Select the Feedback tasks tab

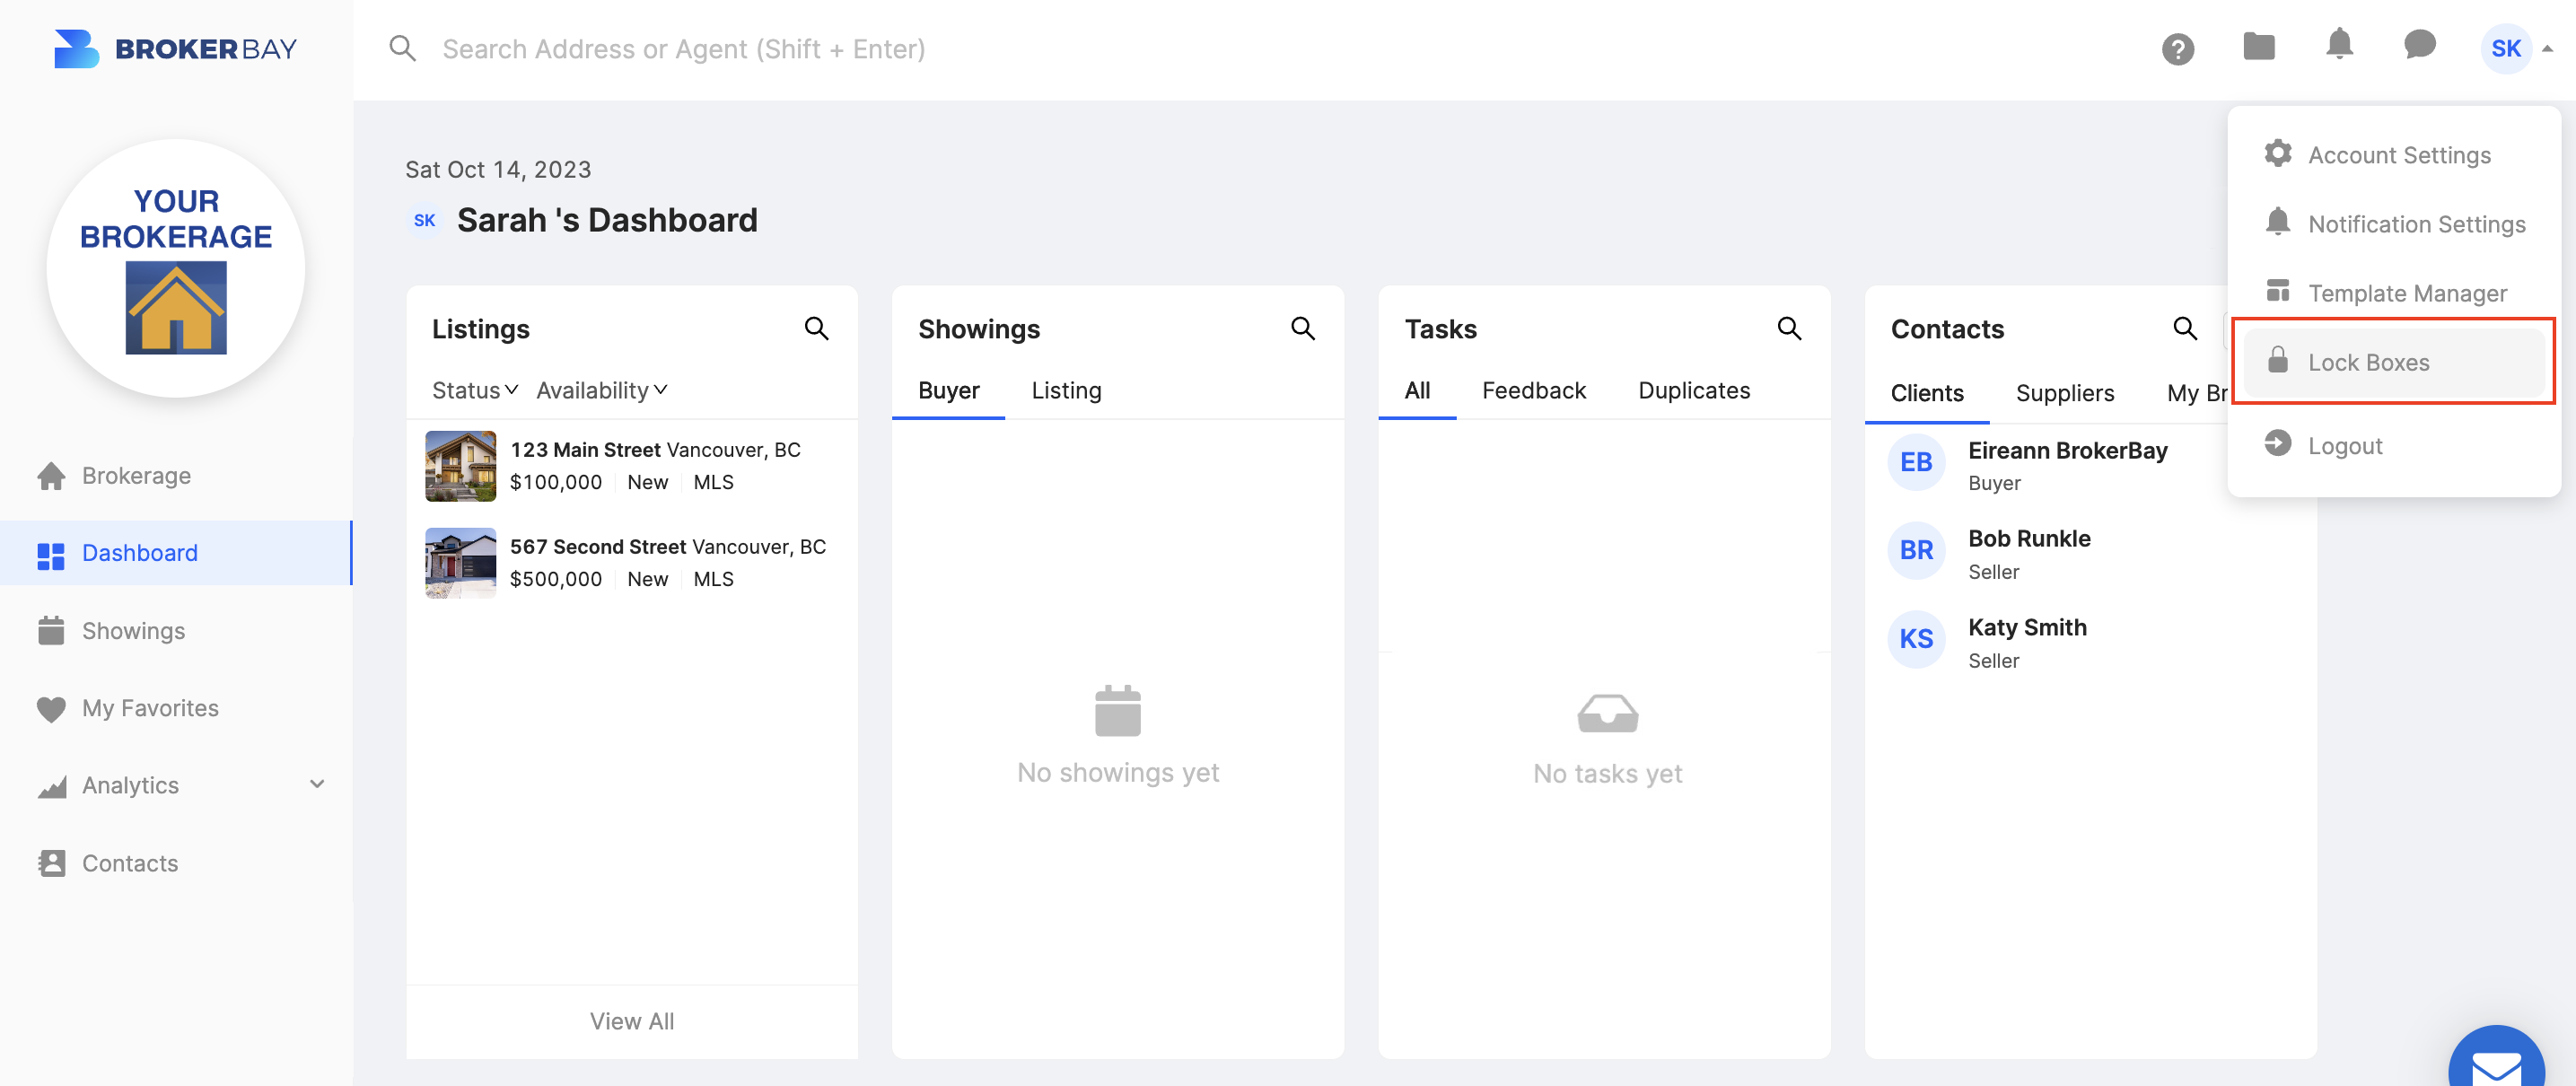(1534, 390)
